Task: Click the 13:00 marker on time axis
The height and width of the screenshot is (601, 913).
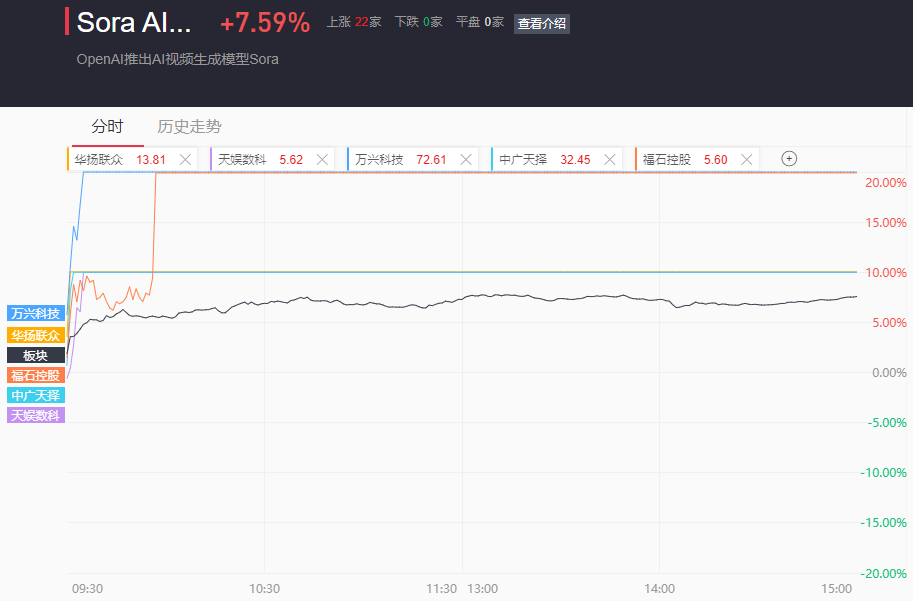Action: pos(483,589)
